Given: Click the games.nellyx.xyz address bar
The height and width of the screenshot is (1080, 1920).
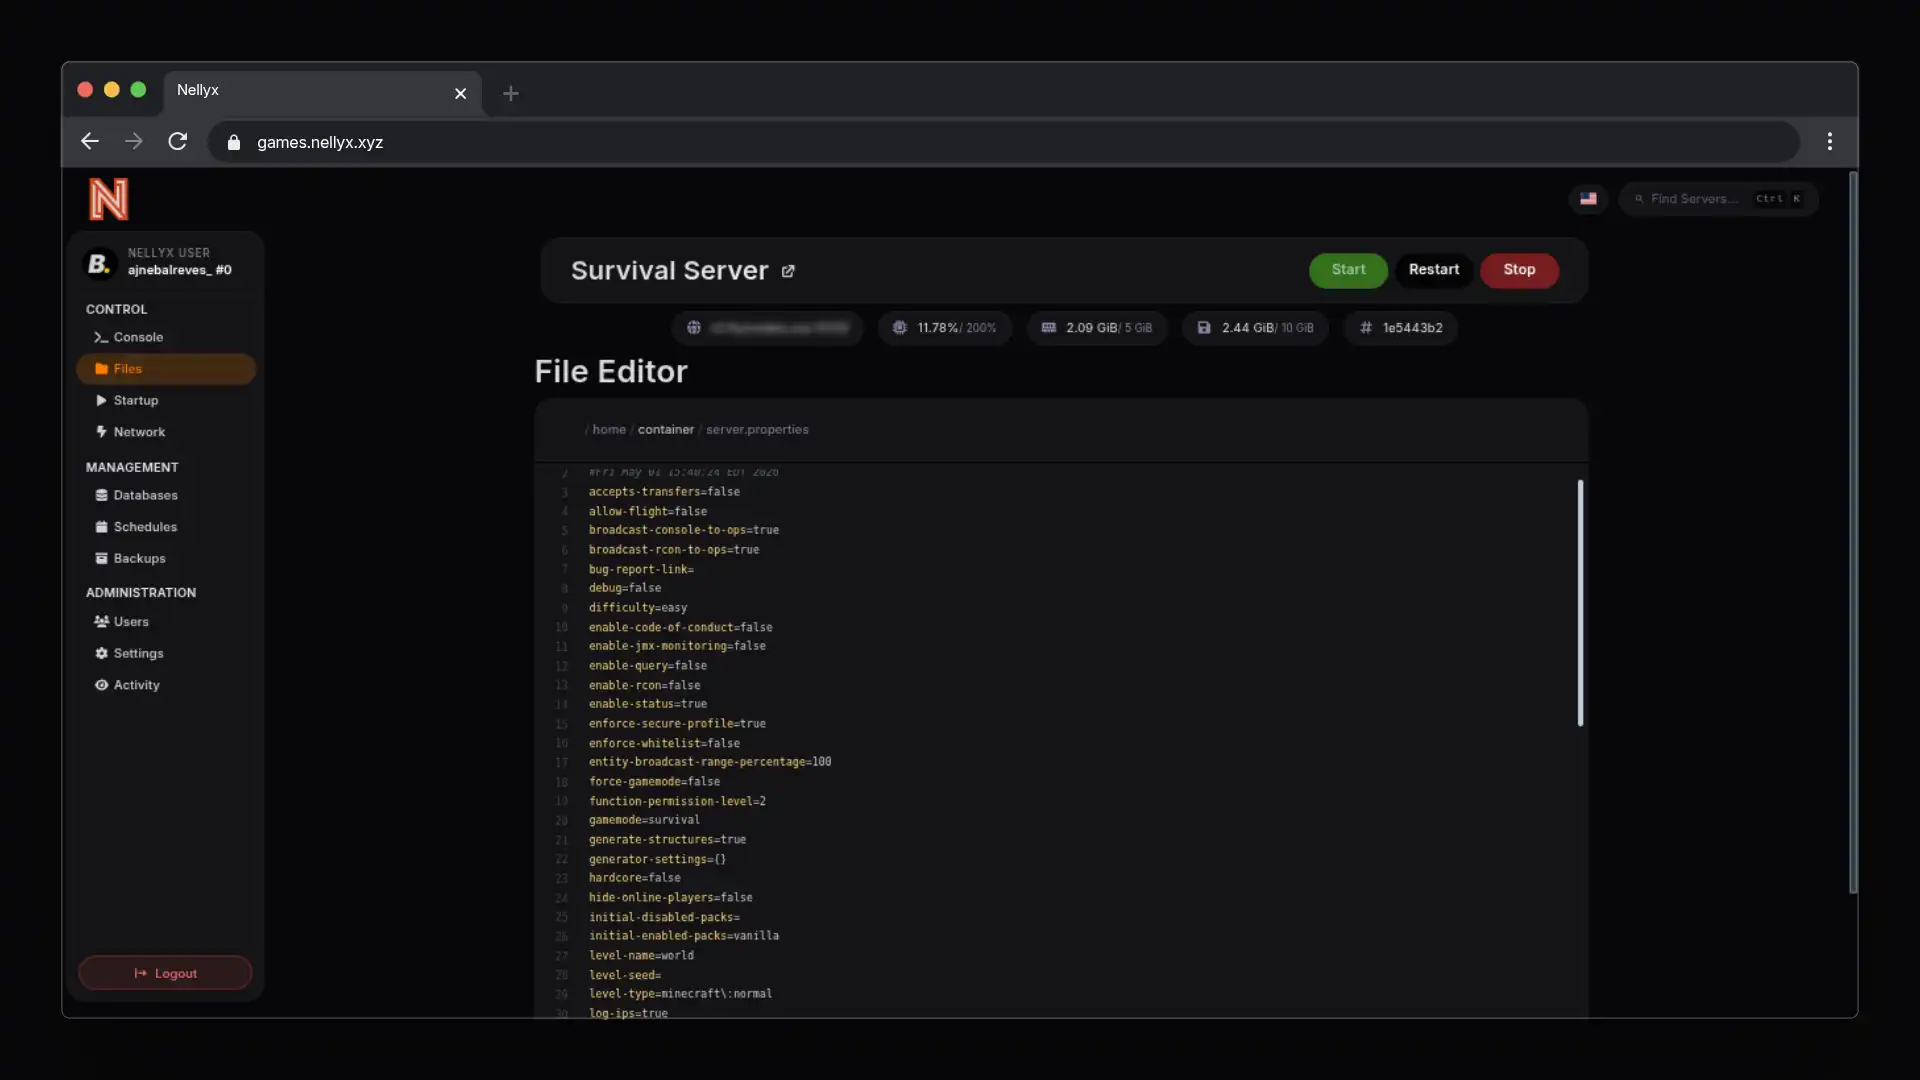Looking at the screenshot, I should click(1003, 142).
